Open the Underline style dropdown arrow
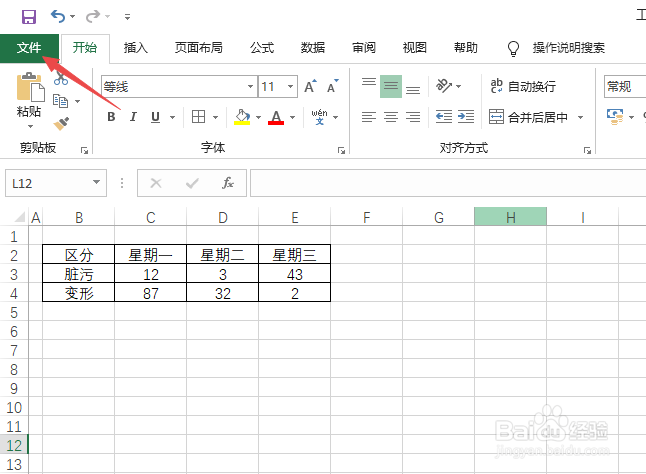 pos(173,118)
